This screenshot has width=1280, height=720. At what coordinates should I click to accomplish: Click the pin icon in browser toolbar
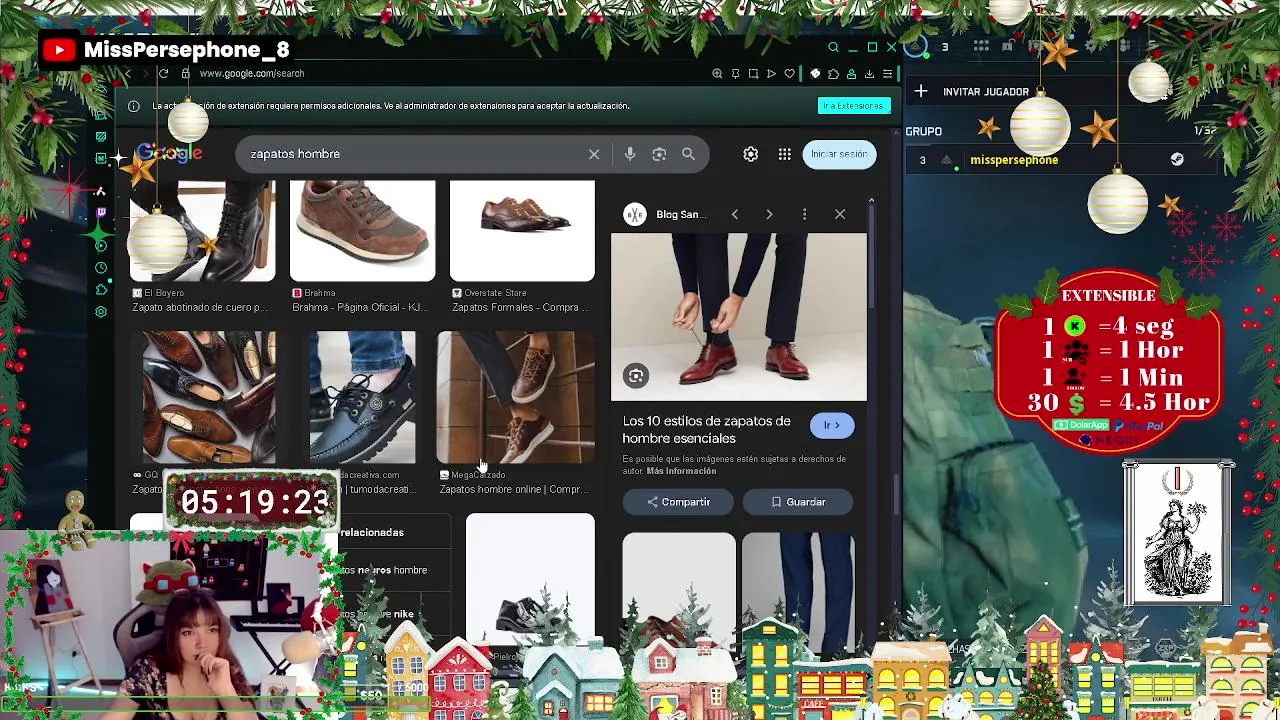pos(735,73)
